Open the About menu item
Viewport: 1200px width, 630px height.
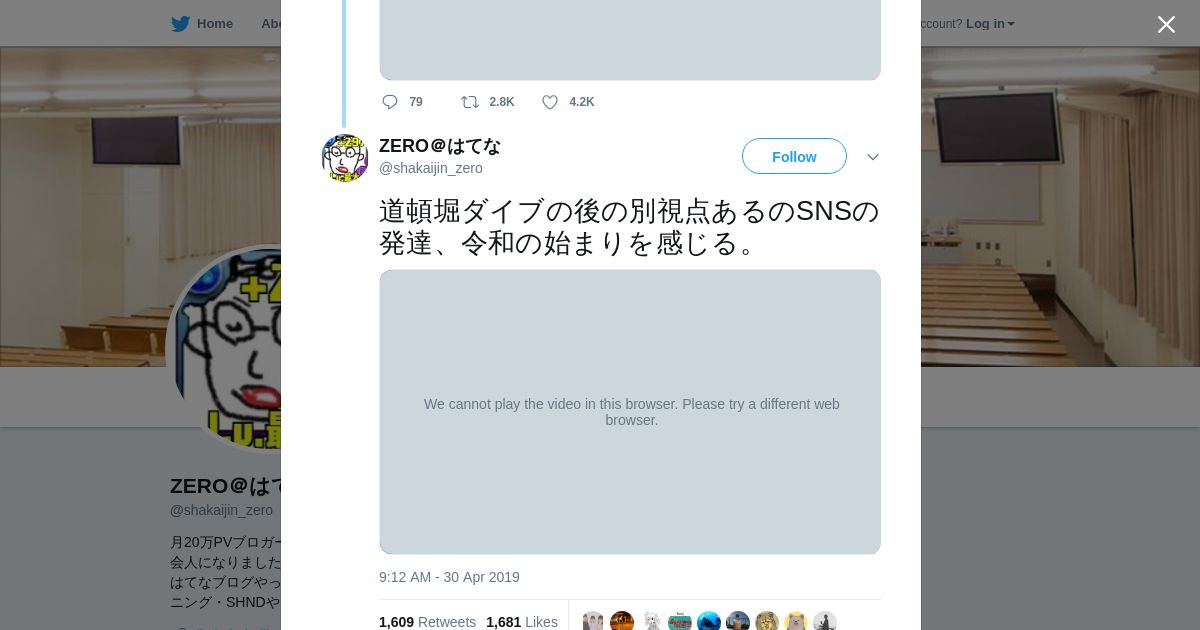click(x=271, y=24)
